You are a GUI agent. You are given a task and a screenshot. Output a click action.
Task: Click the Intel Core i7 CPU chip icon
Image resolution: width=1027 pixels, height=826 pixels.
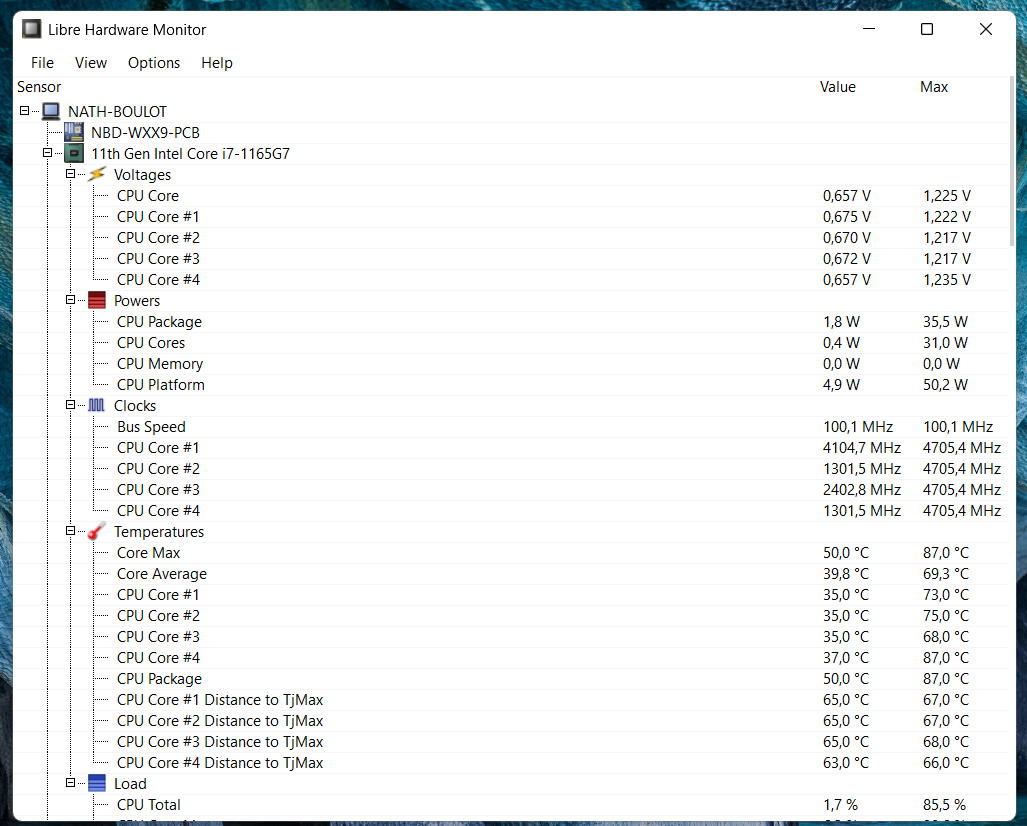click(x=74, y=154)
